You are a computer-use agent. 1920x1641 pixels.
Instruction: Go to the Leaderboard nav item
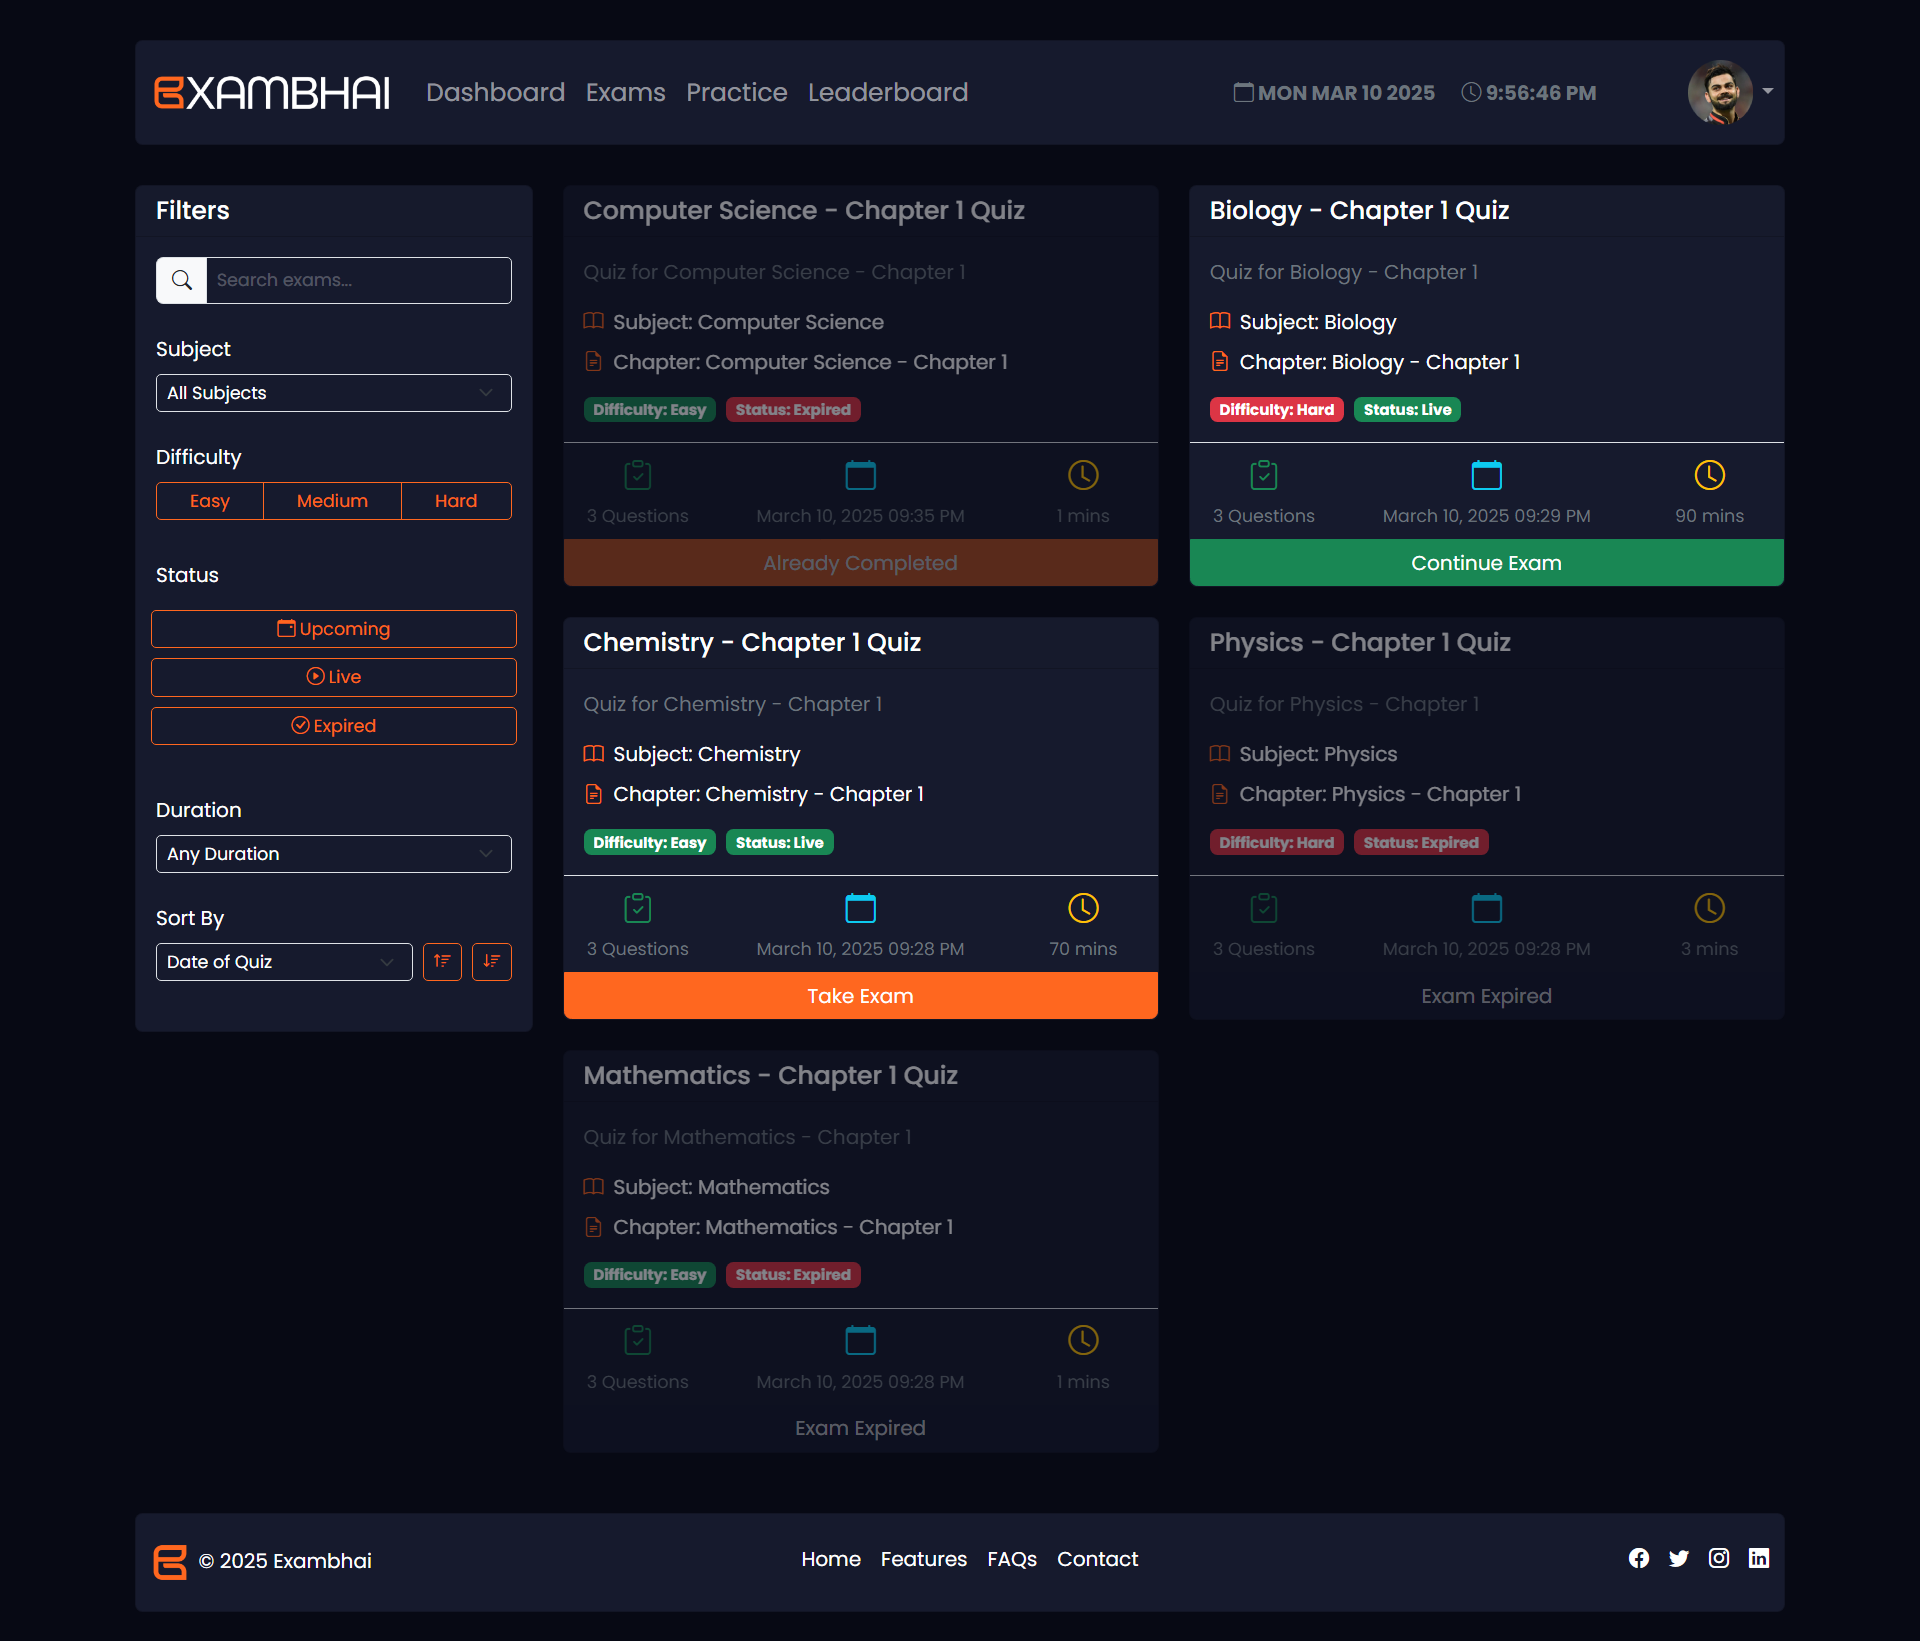(x=887, y=93)
